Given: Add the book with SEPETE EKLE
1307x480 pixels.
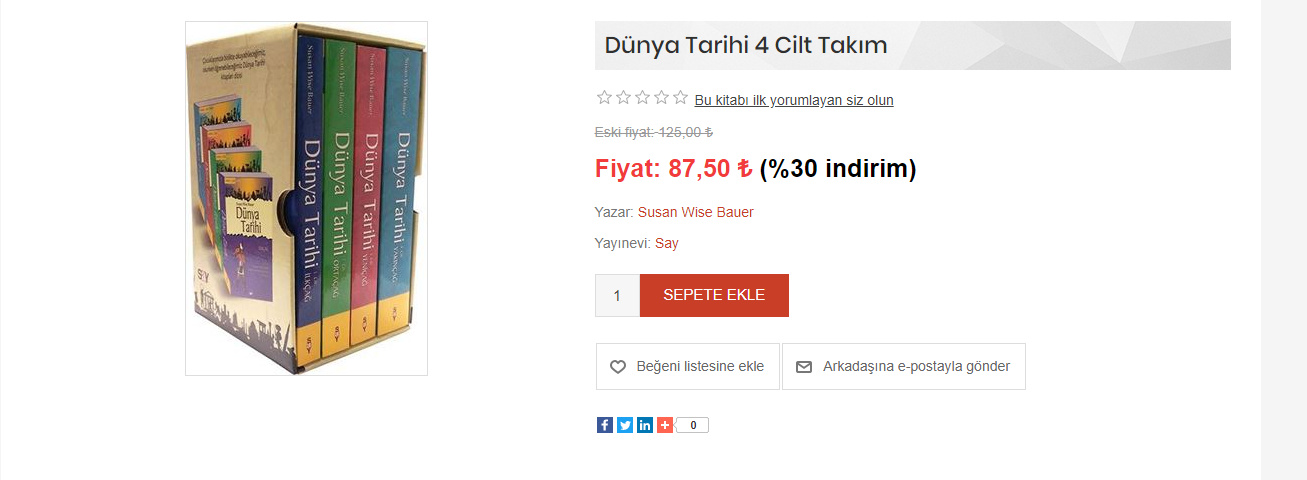Looking at the screenshot, I should click(x=714, y=295).
